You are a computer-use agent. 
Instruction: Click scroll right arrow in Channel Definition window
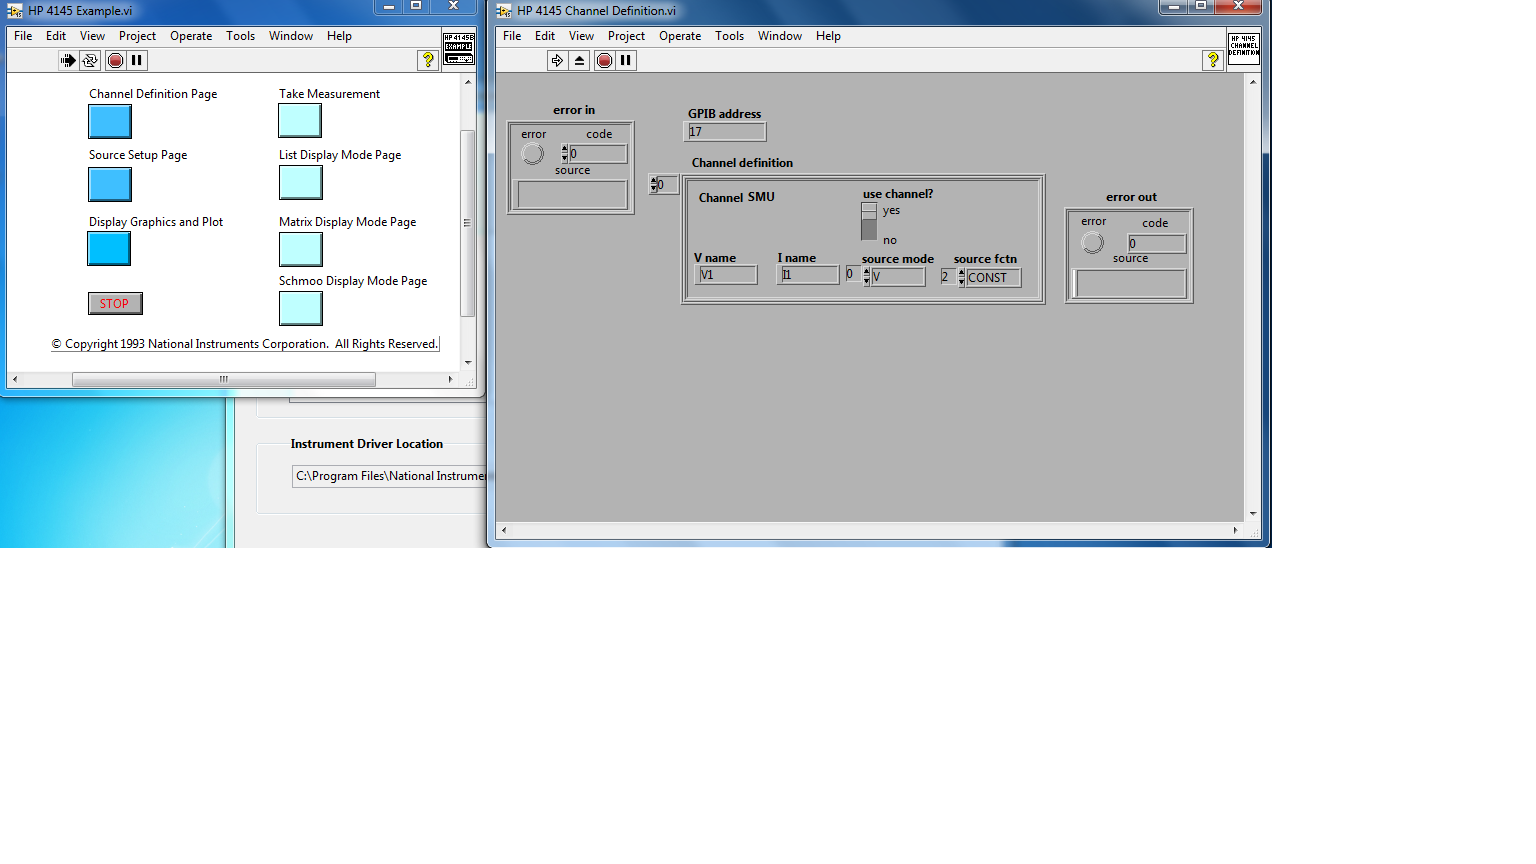coord(1236,530)
